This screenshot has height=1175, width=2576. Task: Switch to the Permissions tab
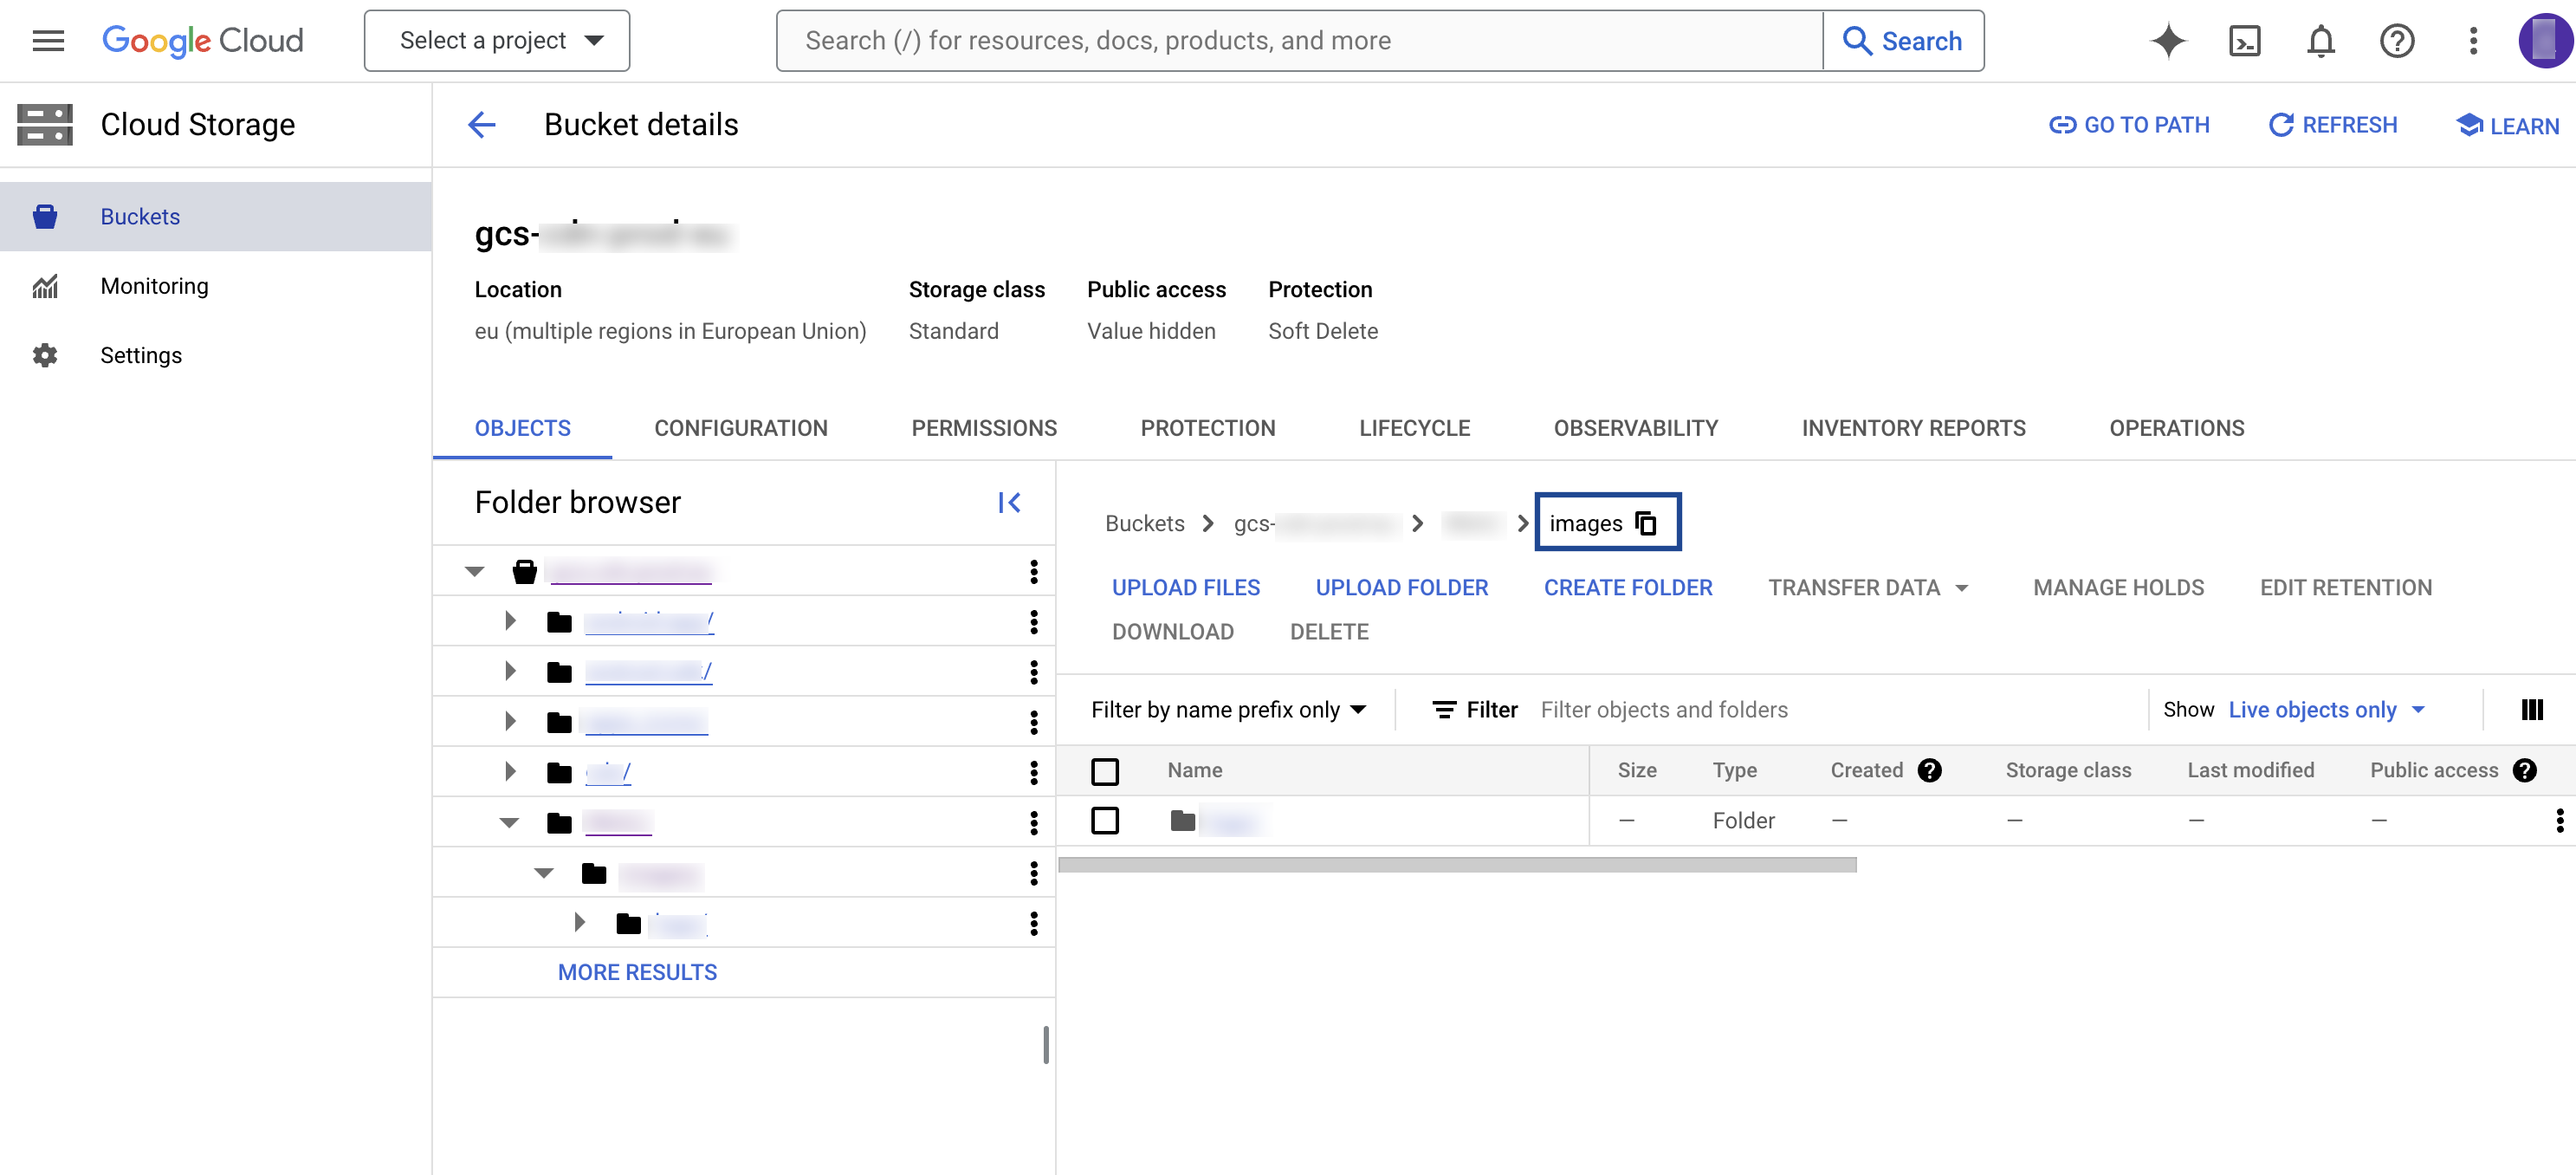pyautogui.click(x=983, y=428)
